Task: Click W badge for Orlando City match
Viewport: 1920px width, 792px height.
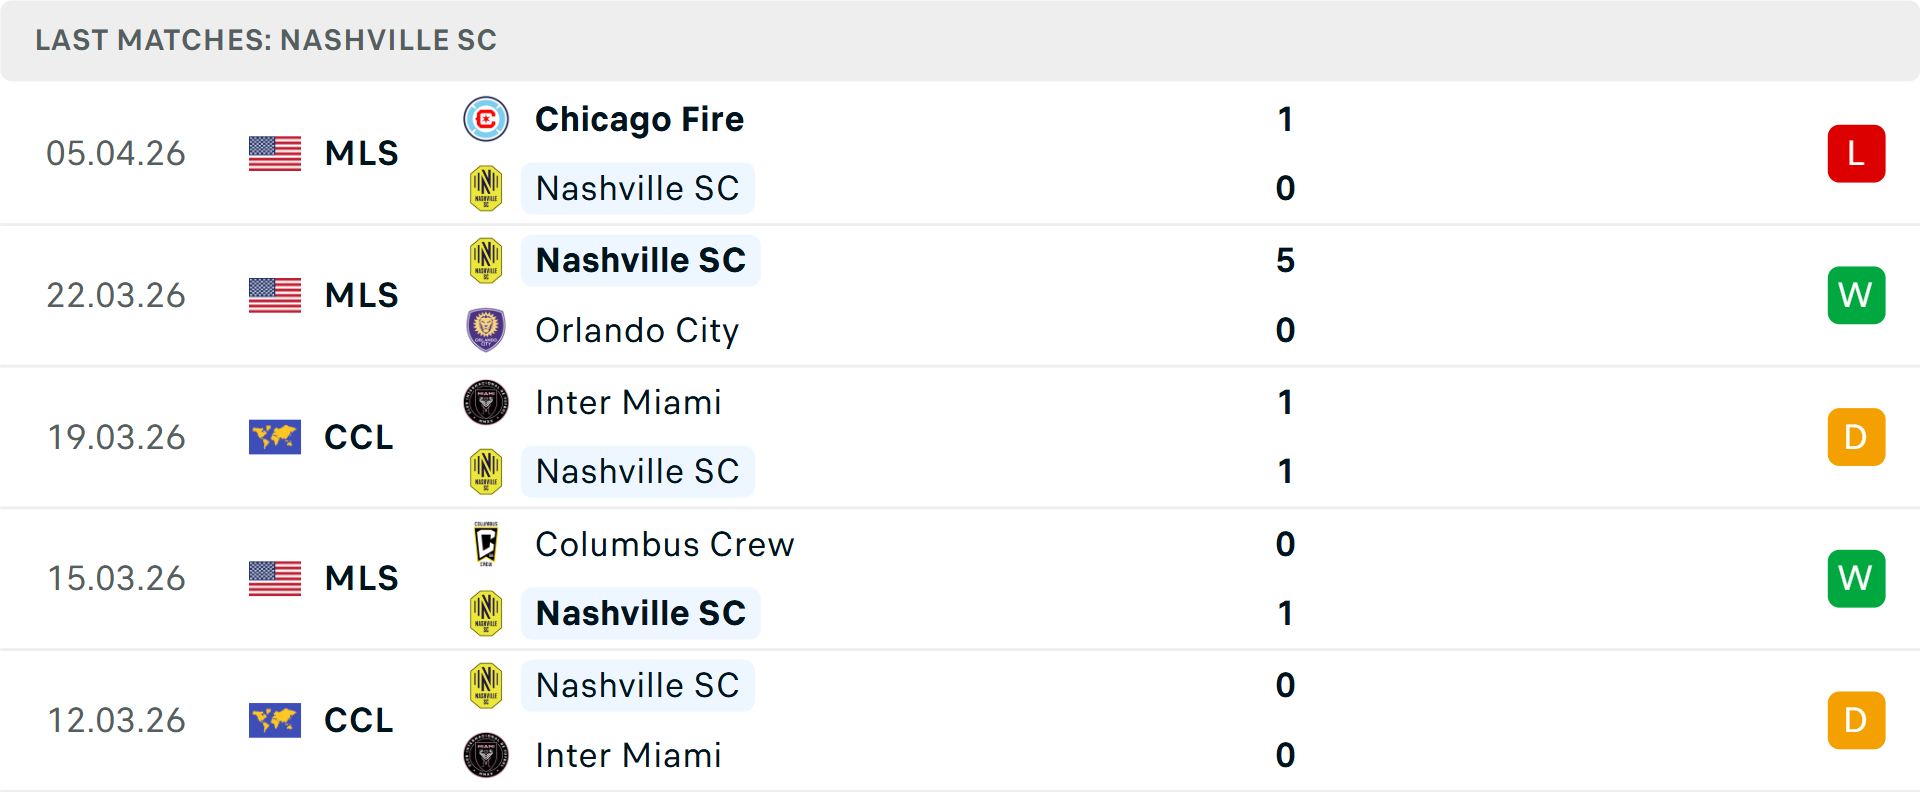Action: pos(1856,295)
